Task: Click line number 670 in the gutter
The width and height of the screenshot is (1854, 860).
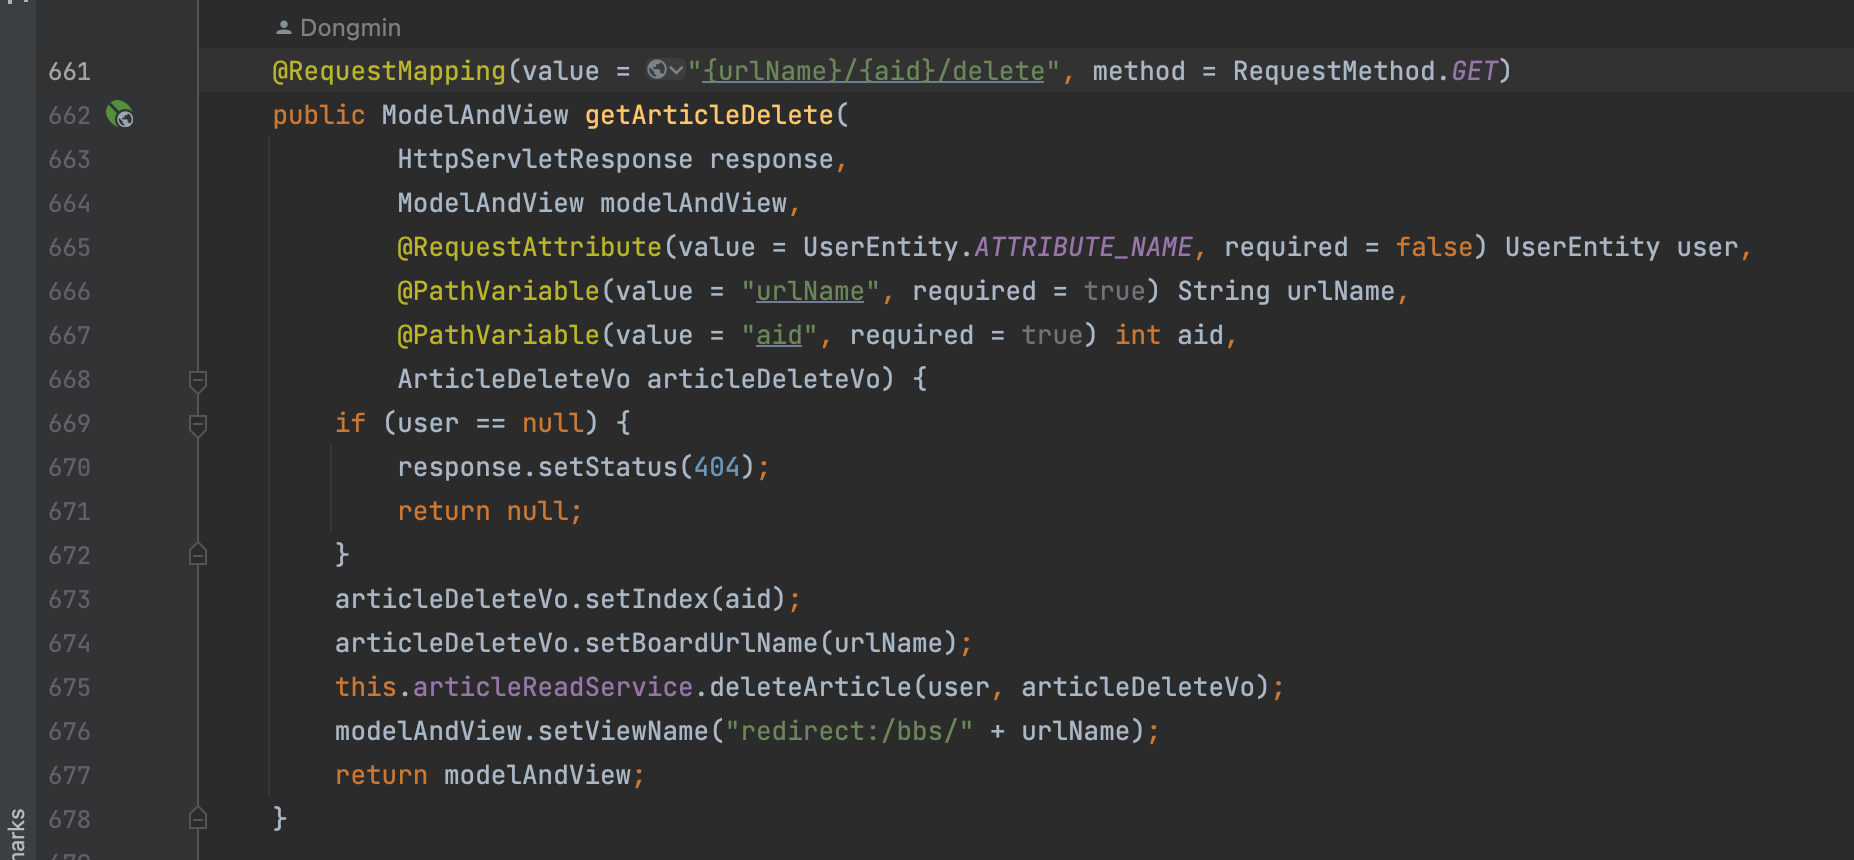Action: pos(69,467)
